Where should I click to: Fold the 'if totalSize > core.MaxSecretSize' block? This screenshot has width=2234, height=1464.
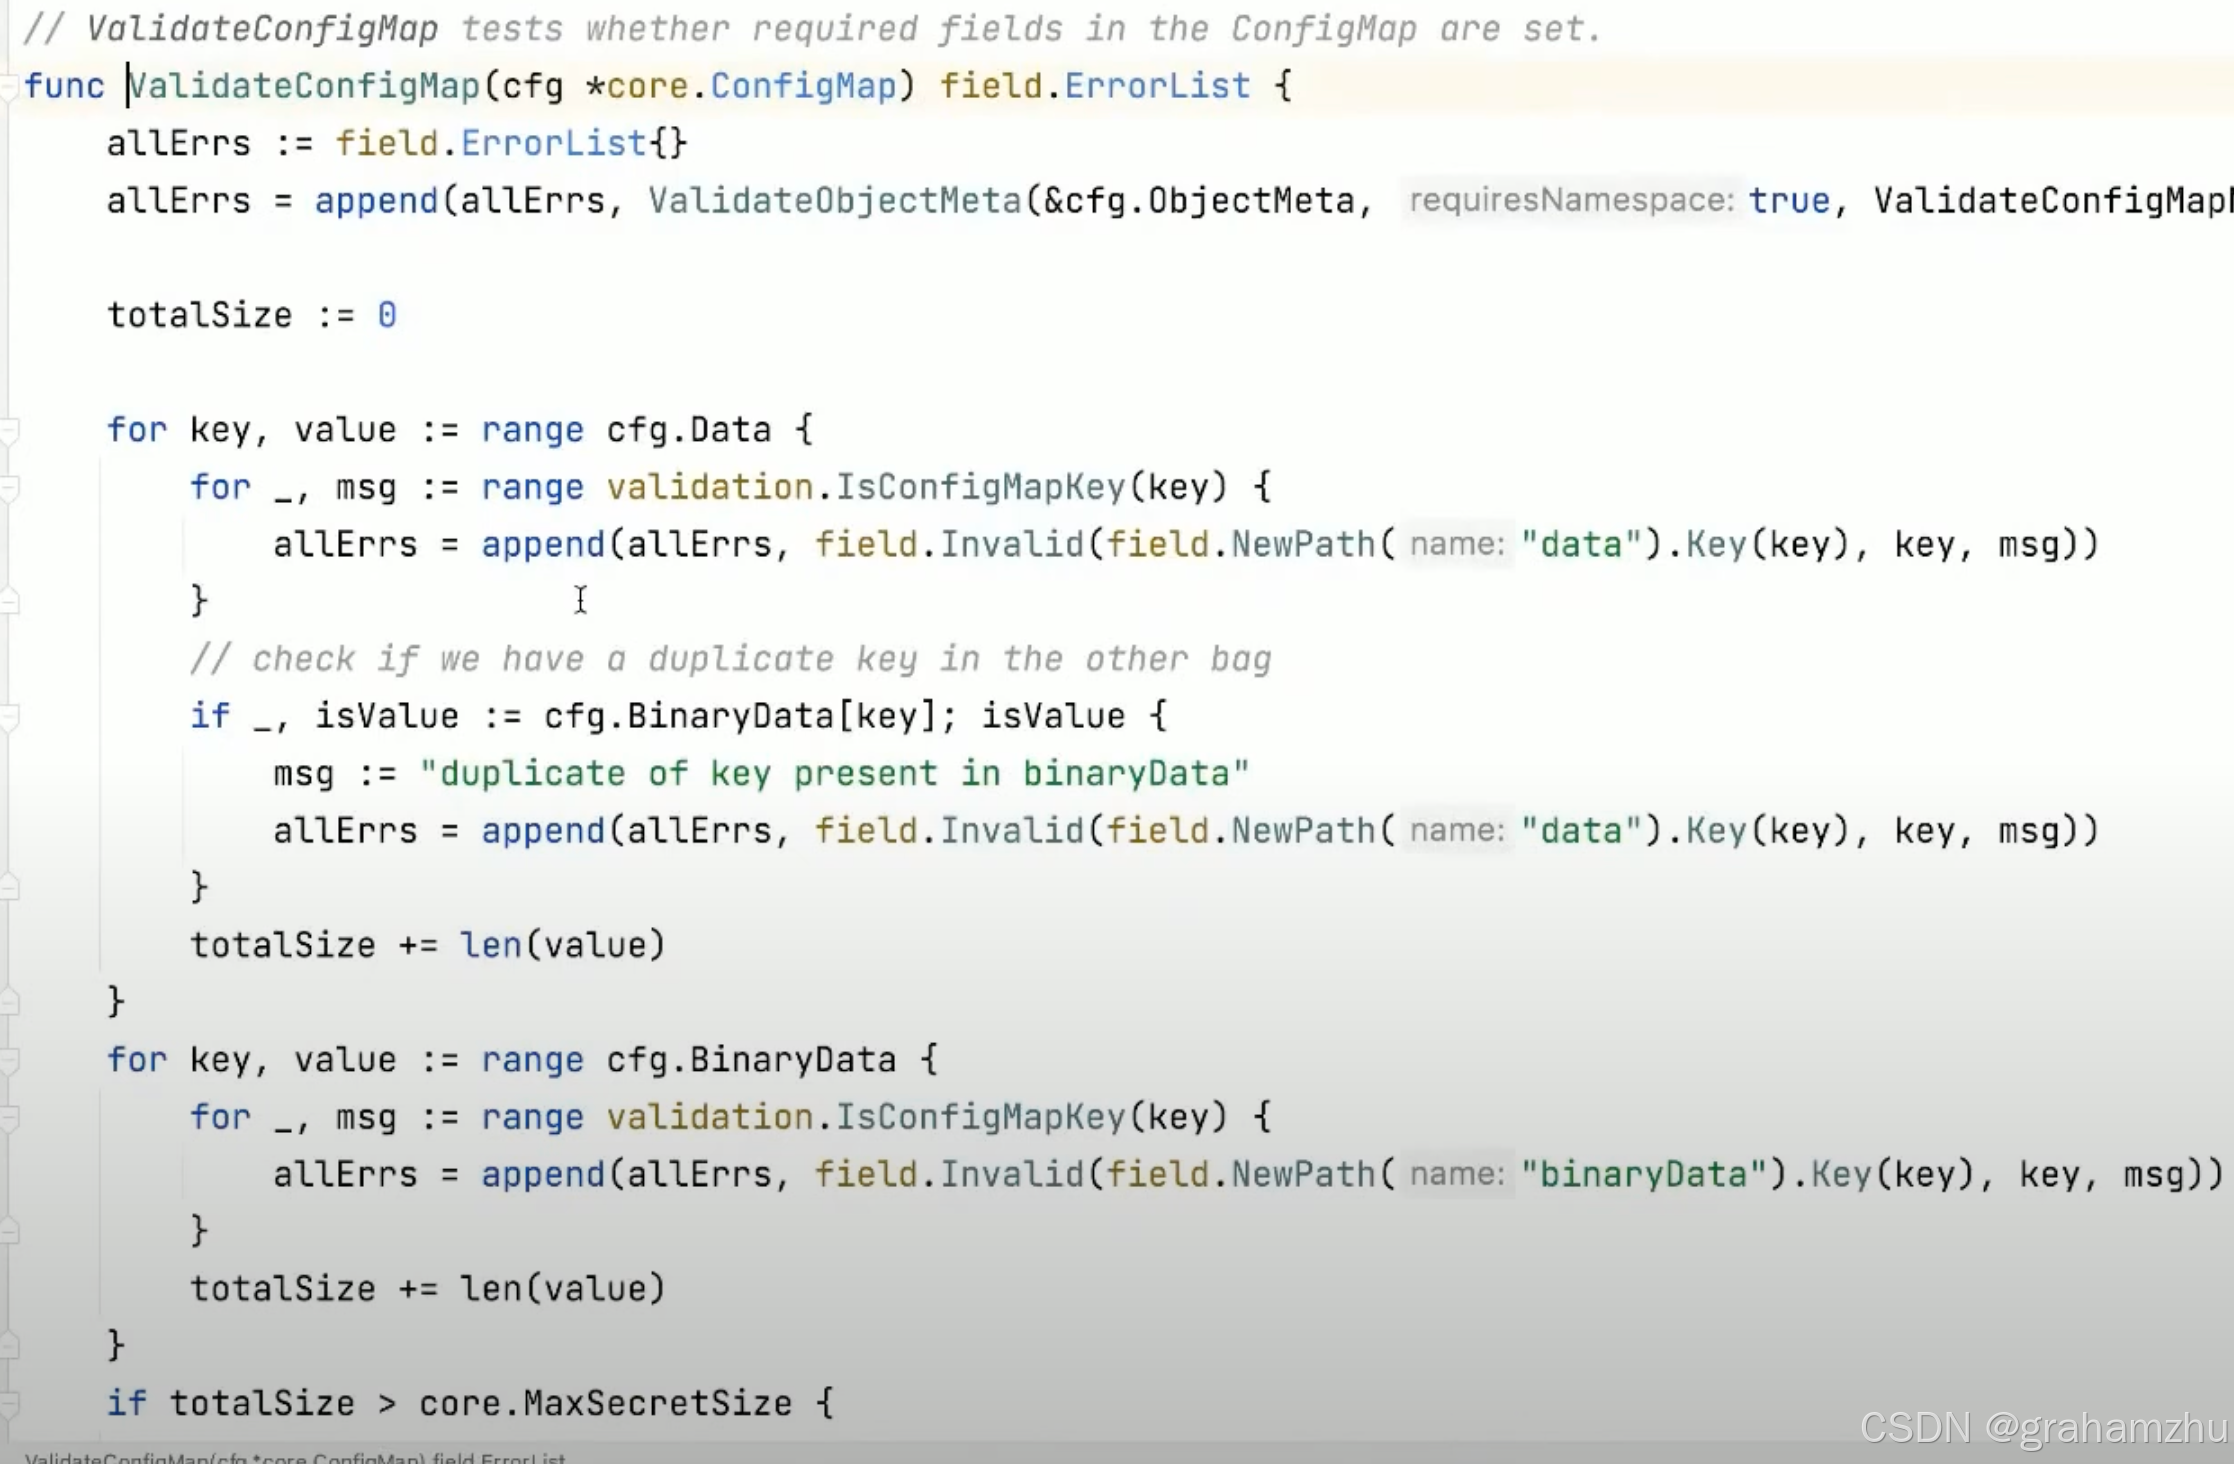pyautogui.click(x=8, y=1404)
